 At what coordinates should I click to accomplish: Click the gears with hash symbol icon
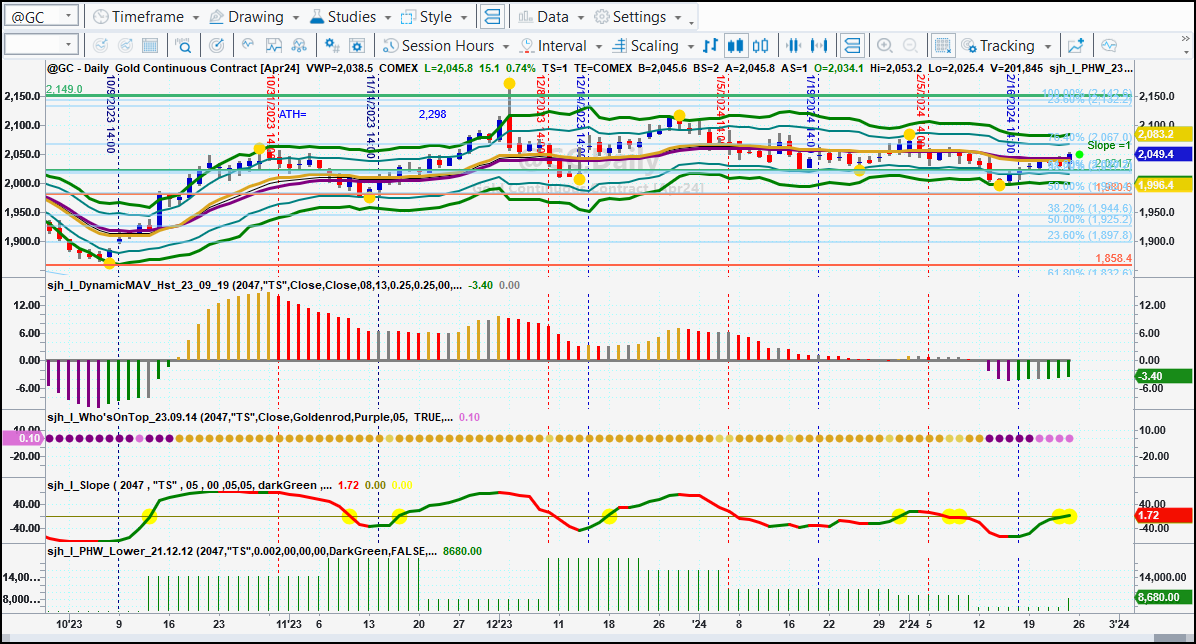[x=332, y=46]
